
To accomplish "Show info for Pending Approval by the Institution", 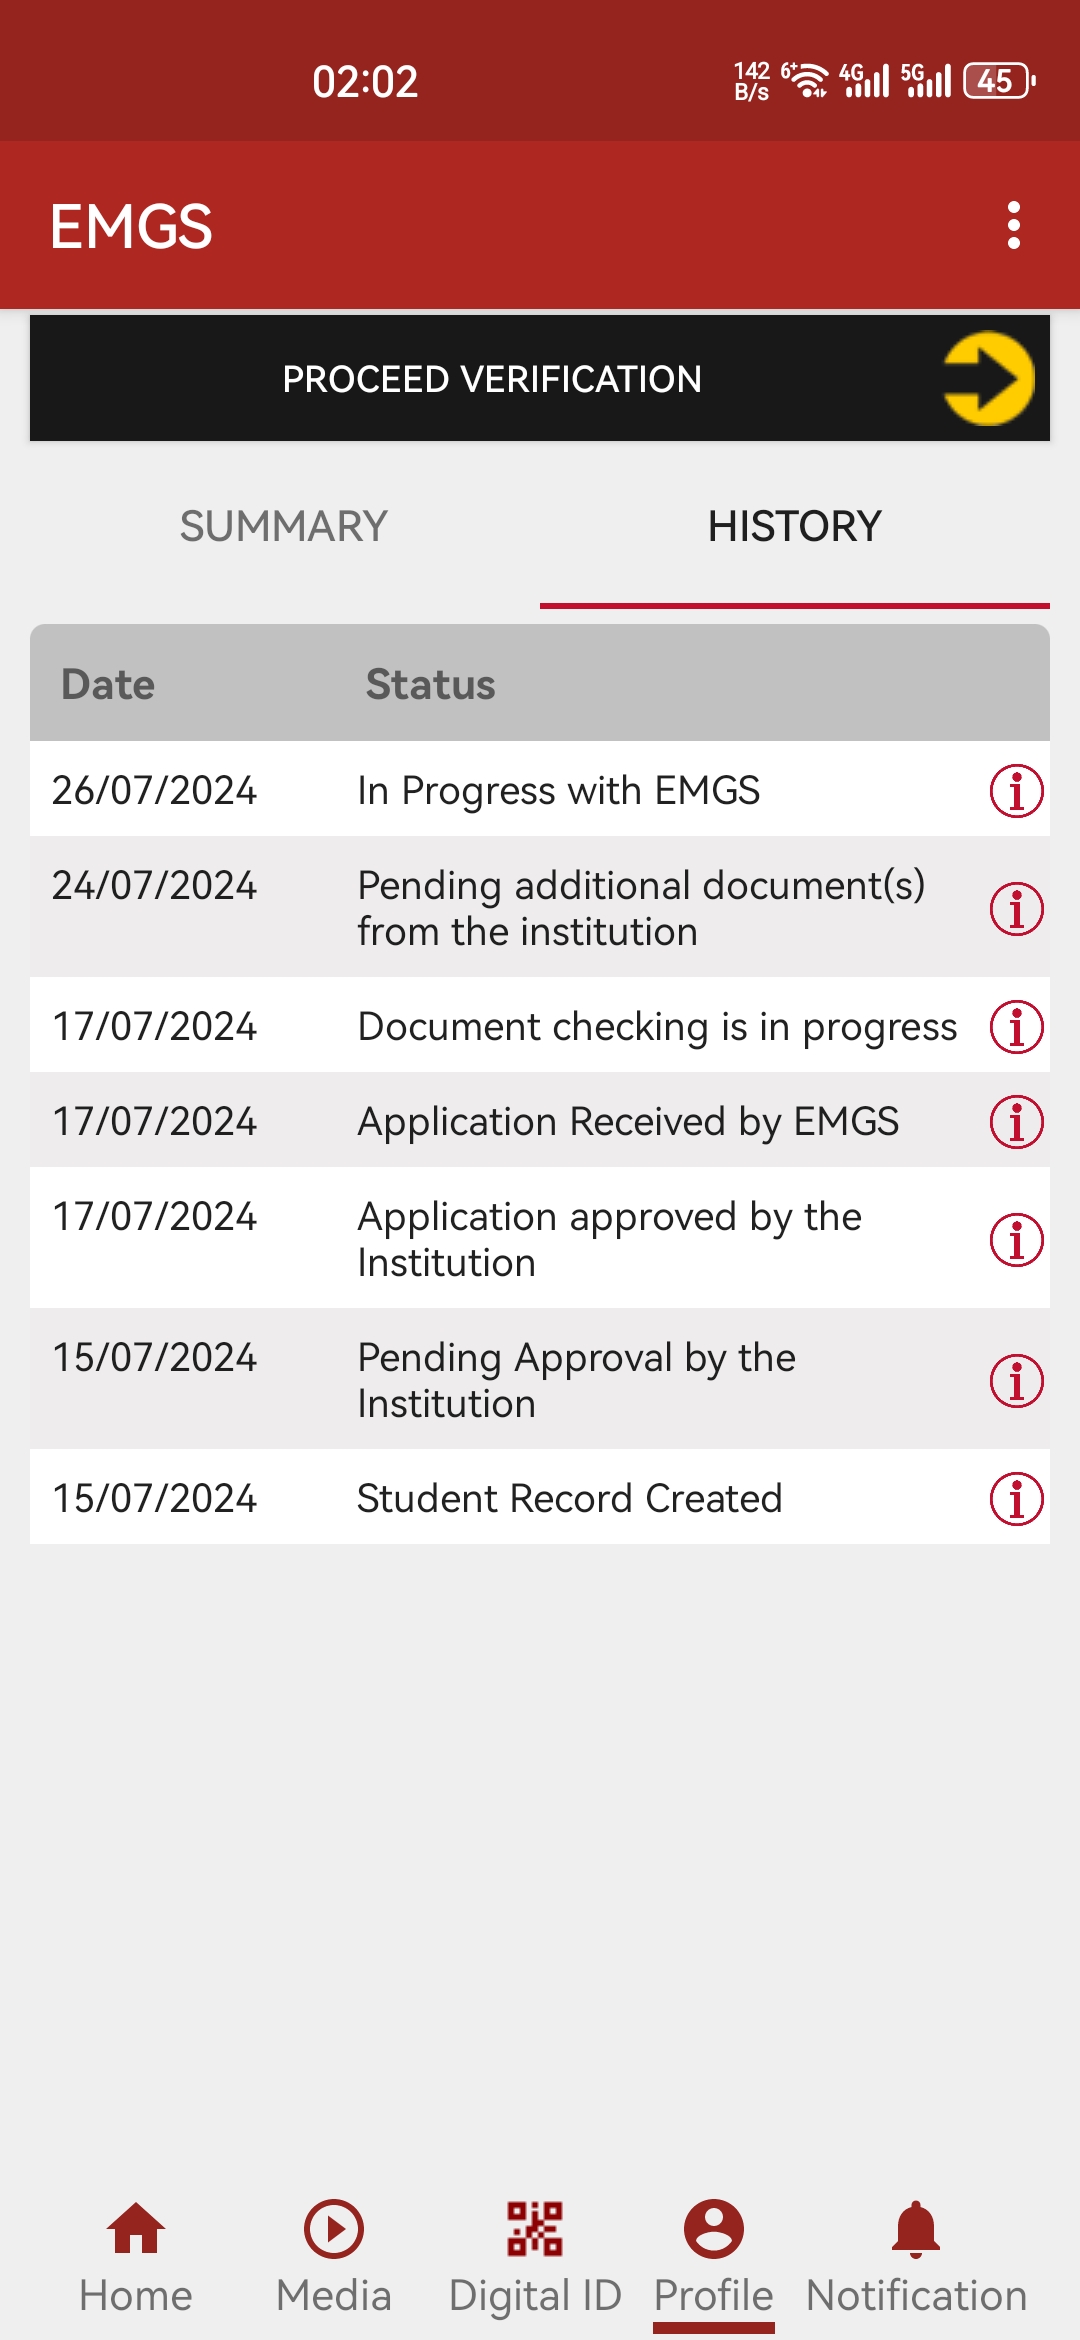I will (1016, 1381).
